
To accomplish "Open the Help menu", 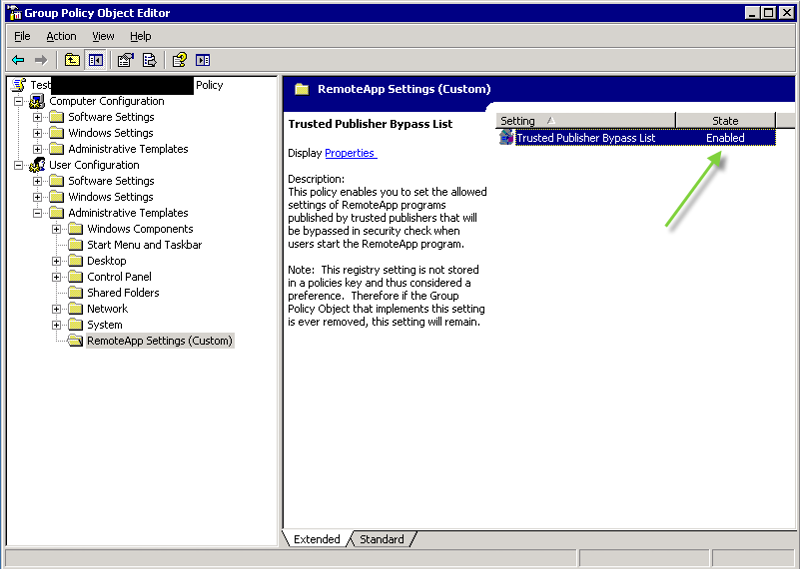I will [140, 36].
